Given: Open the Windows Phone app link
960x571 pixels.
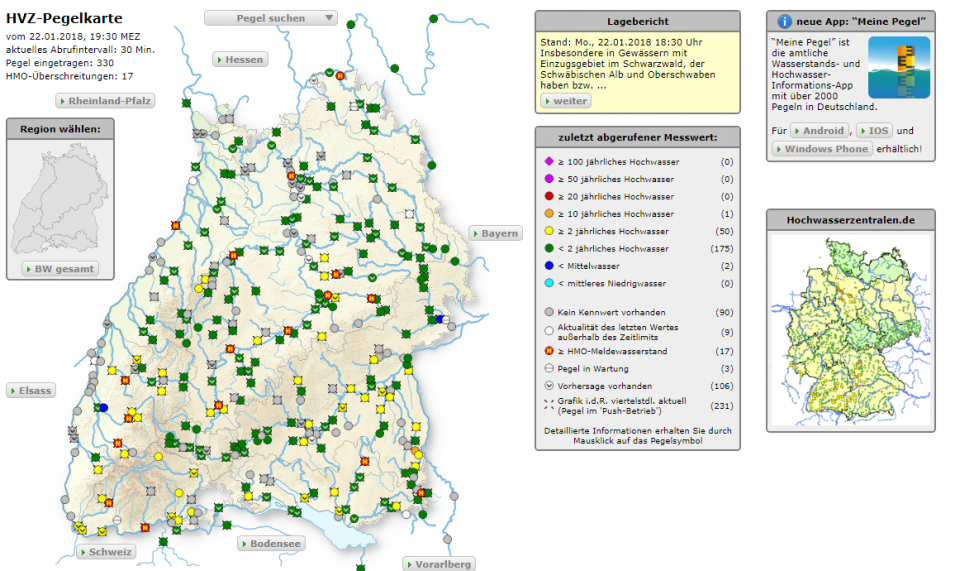Looking at the screenshot, I should [x=820, y=150].
